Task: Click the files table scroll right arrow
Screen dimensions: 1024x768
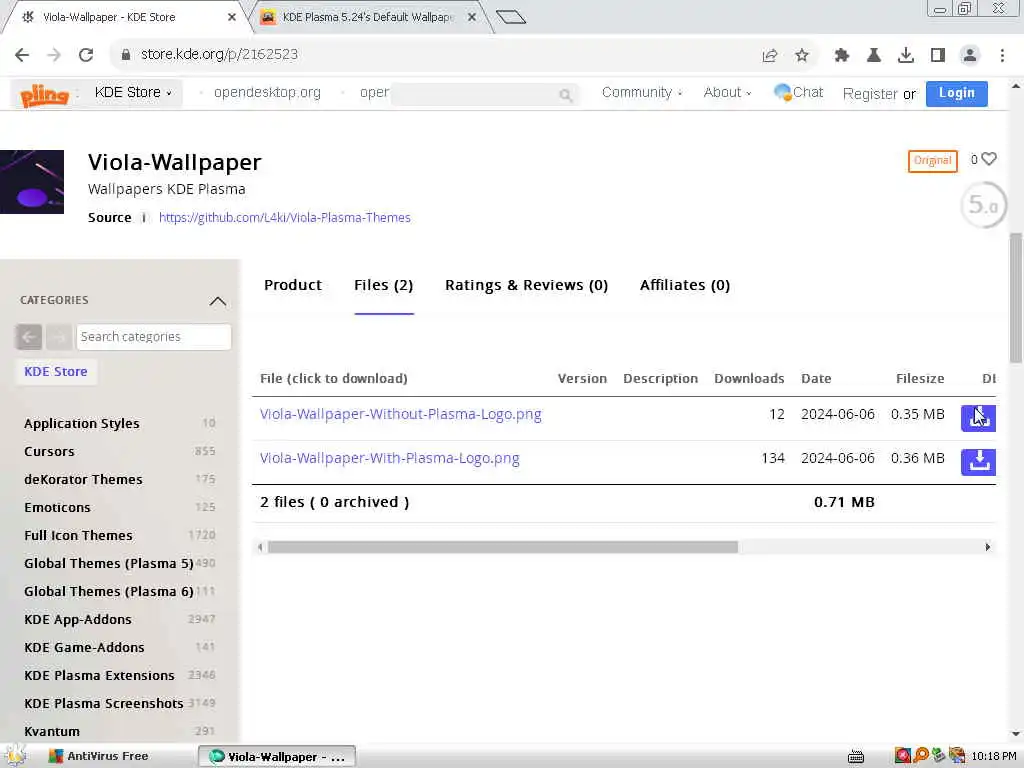Action: click(x=987, y=547)
